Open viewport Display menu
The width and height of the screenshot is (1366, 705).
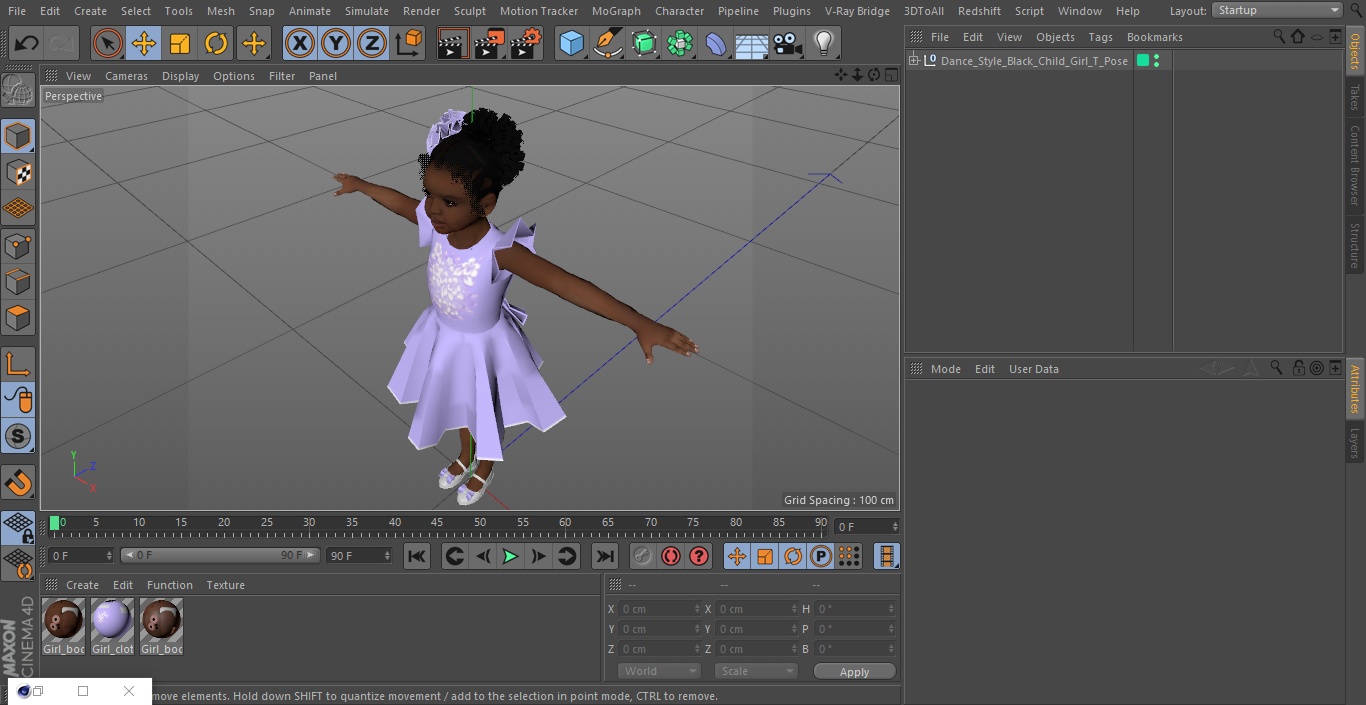[x=180, y=76]
